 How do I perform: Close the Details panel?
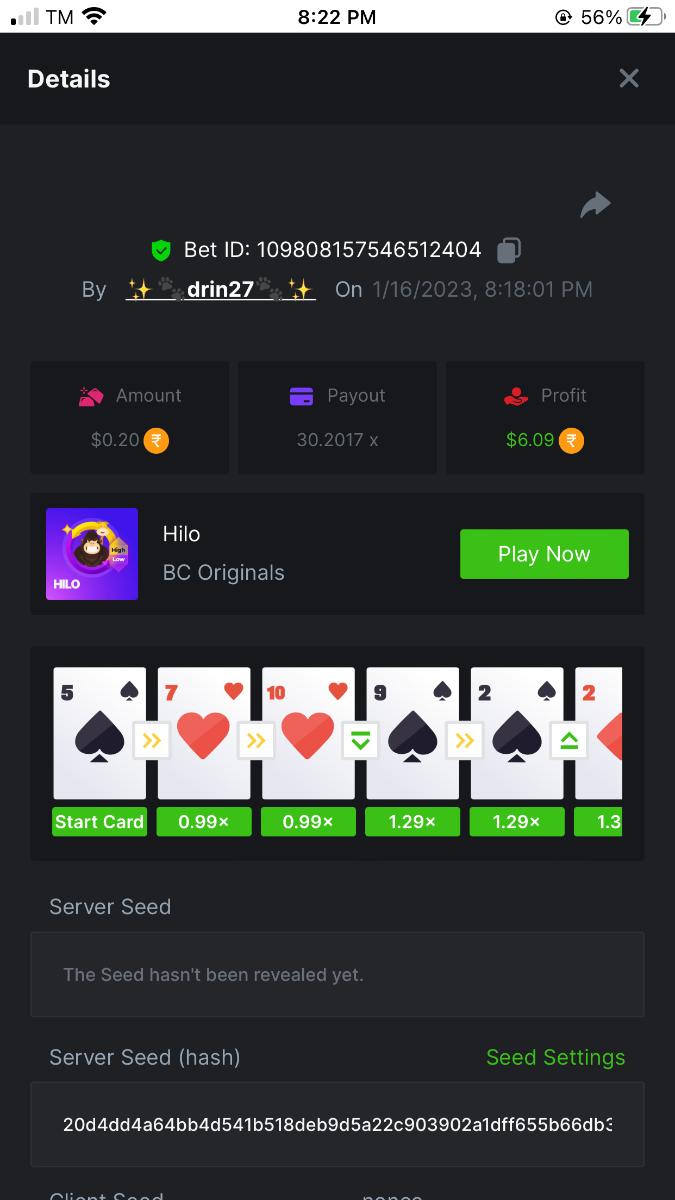pyautogui.click(x=628, y=78)
